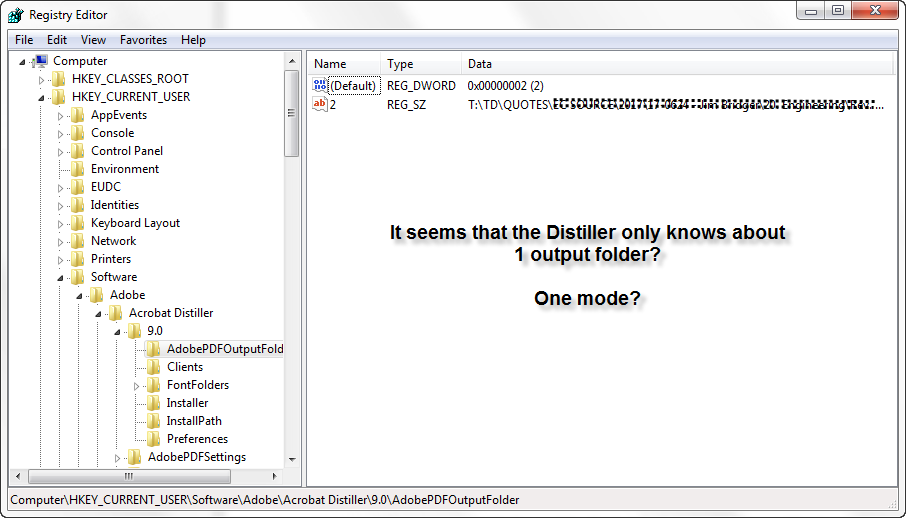Screen dimensions: 906x518
Task: Click the Software folder icon
Action: coord(77,277)
